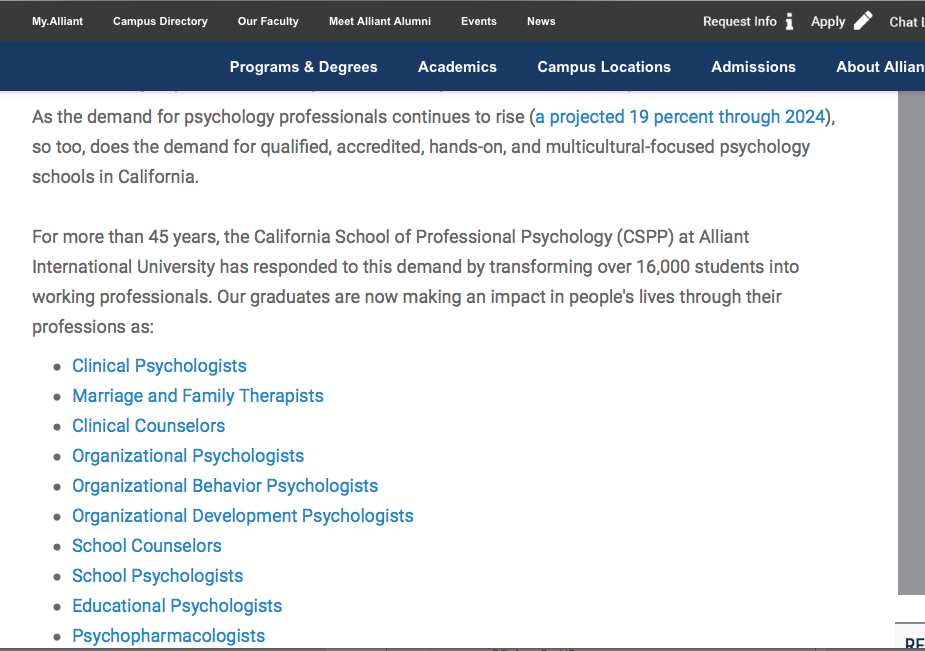Click the Psychopharmacologists link

point(168,636)
